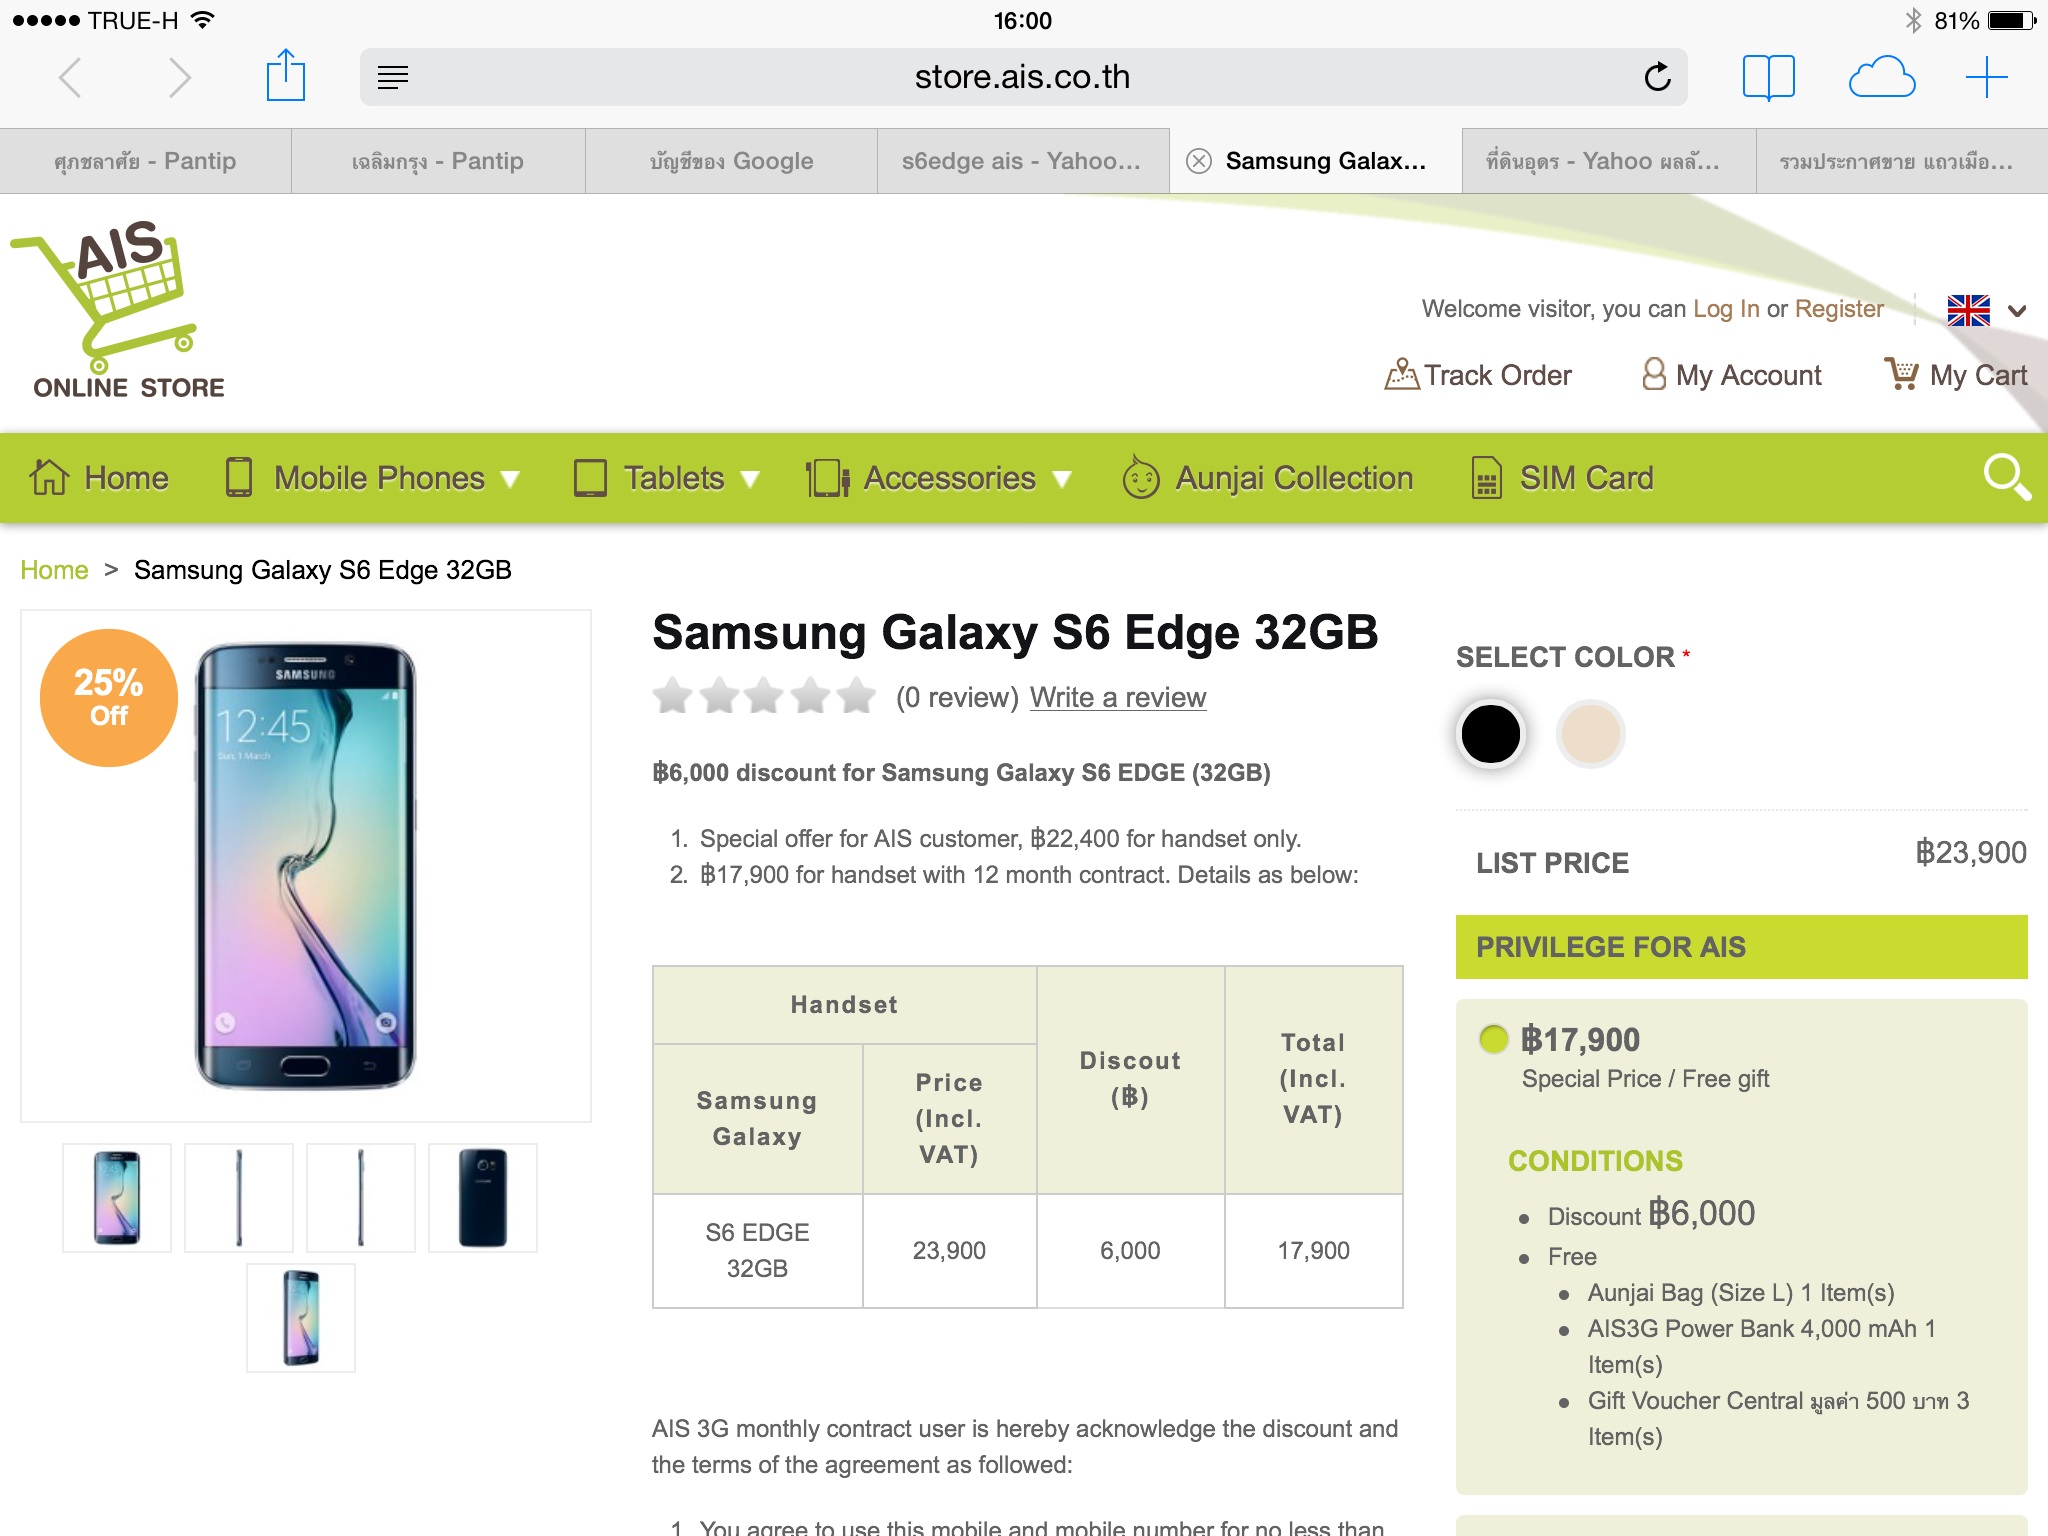The width and height of the screenshot is (2048, 1536).
Task: Choose the gold color swatch
Action: (x=1590, y=734)
